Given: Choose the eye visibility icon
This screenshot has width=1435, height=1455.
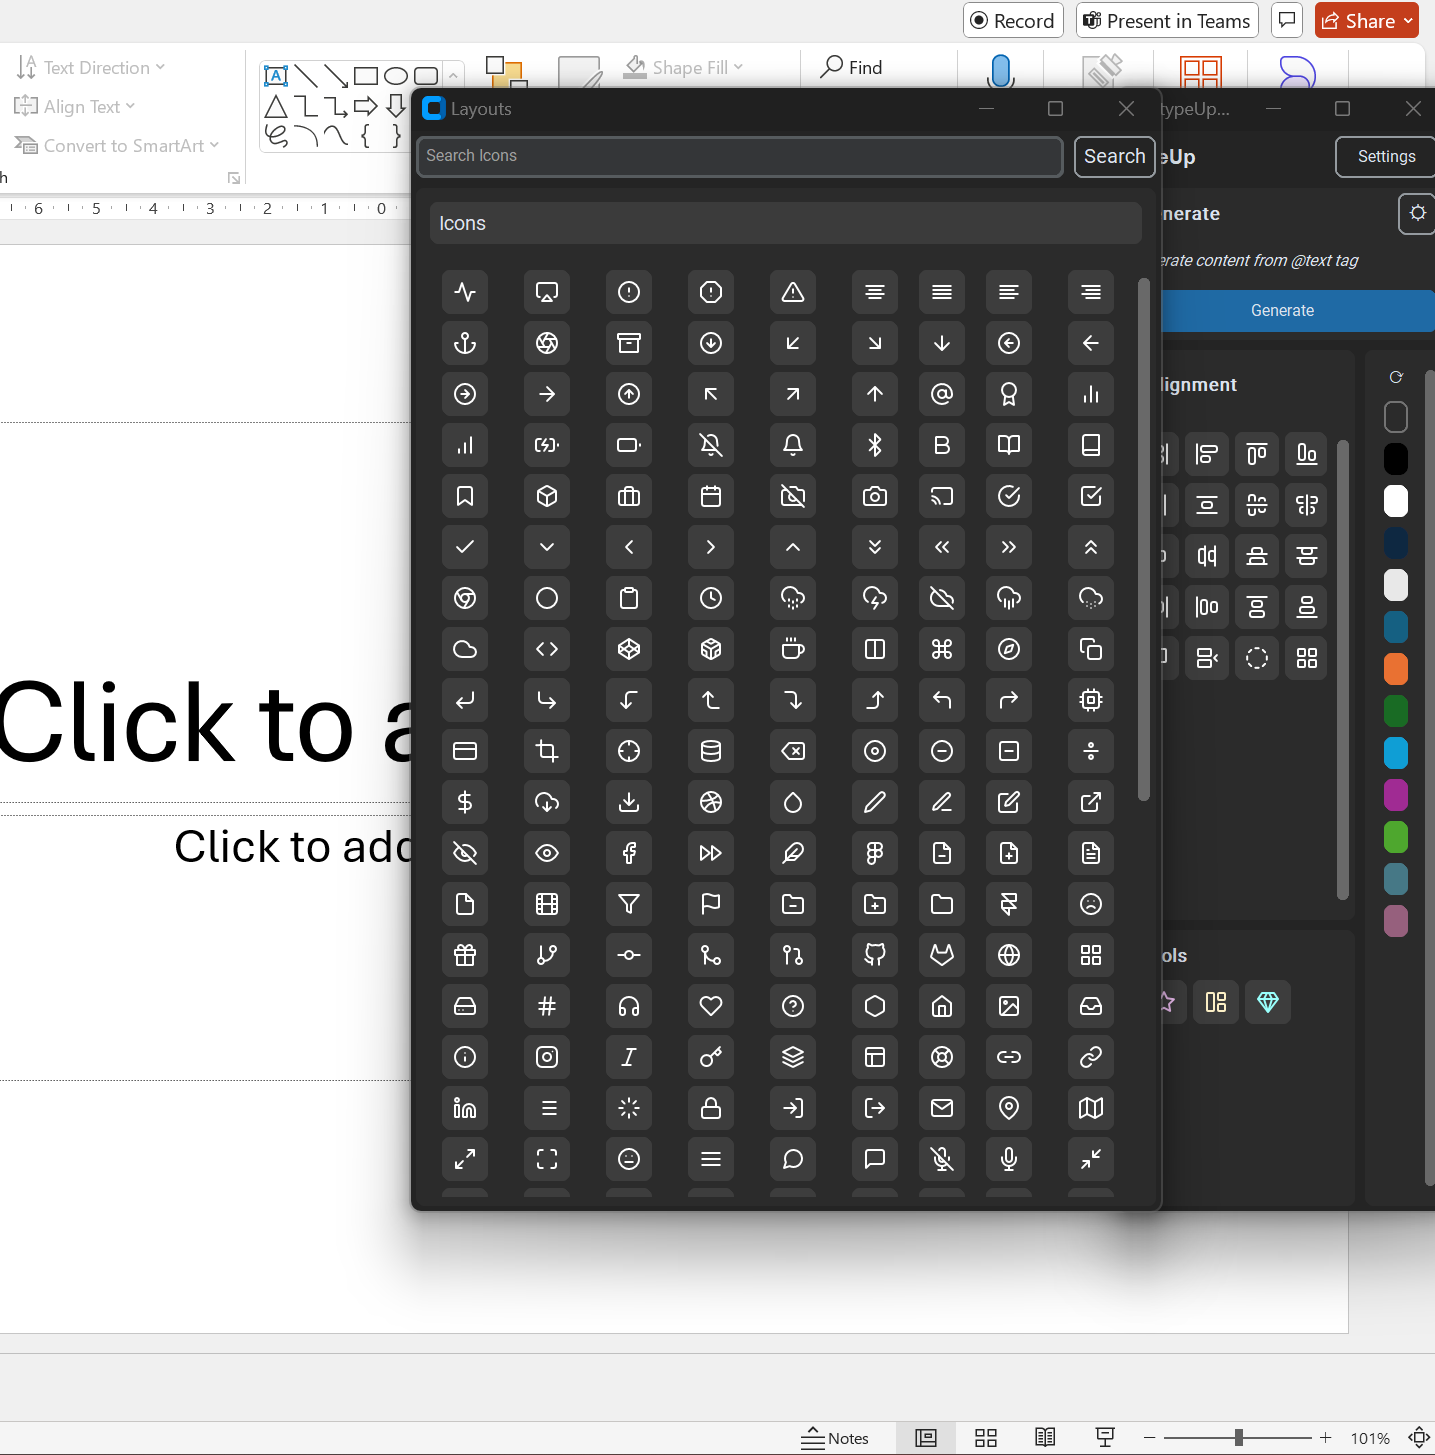Looking at the screenshot, I should pyautogui.click(x=547, y=853).
